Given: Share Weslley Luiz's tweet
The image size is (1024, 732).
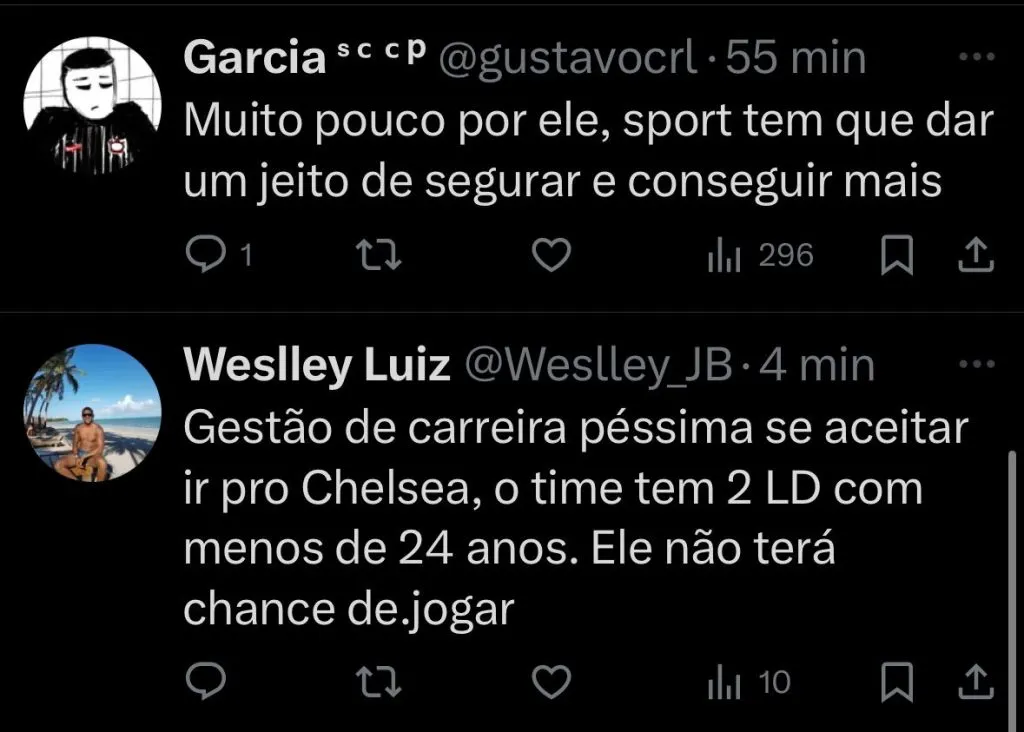Looking at the screenshot, I should click(975, 683).
